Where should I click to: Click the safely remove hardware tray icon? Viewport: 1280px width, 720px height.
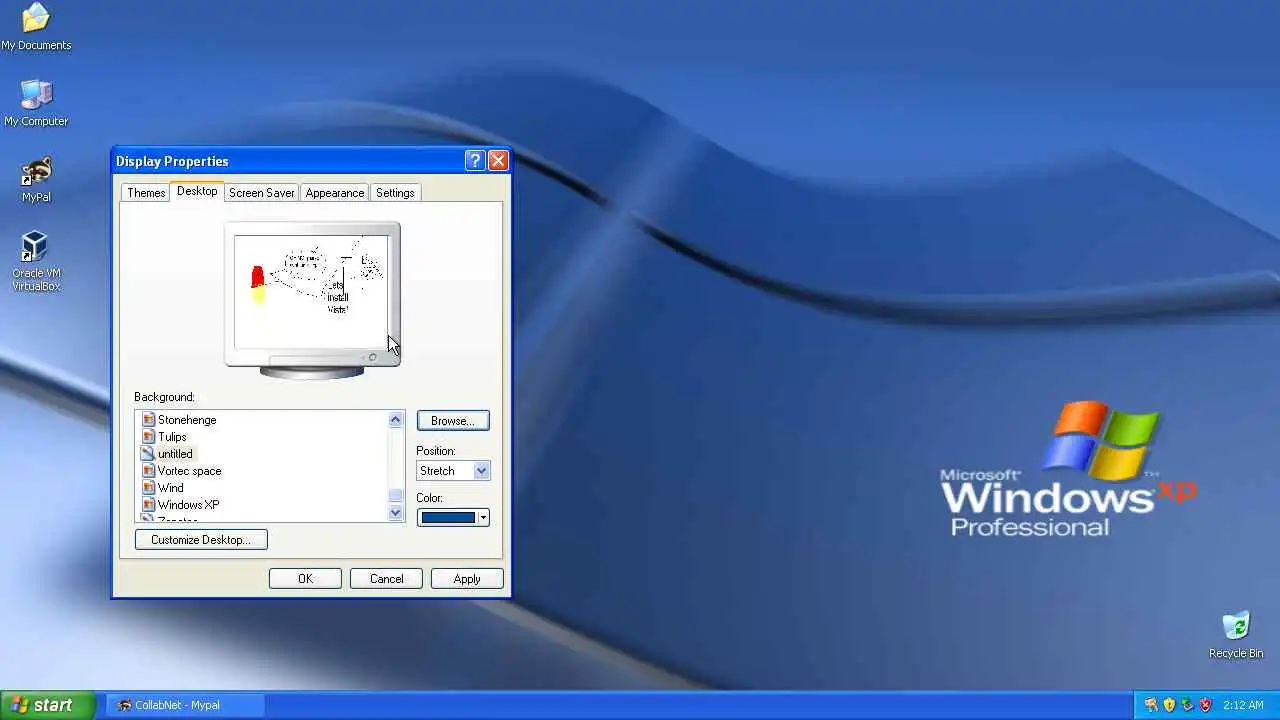[1187, 705]
